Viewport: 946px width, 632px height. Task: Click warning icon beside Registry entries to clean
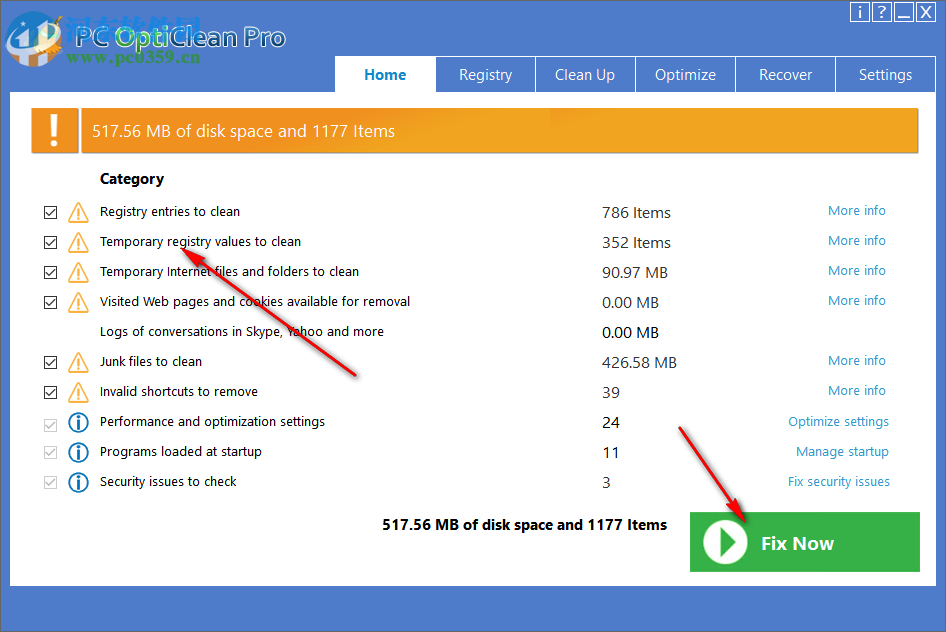pos(78,212)
